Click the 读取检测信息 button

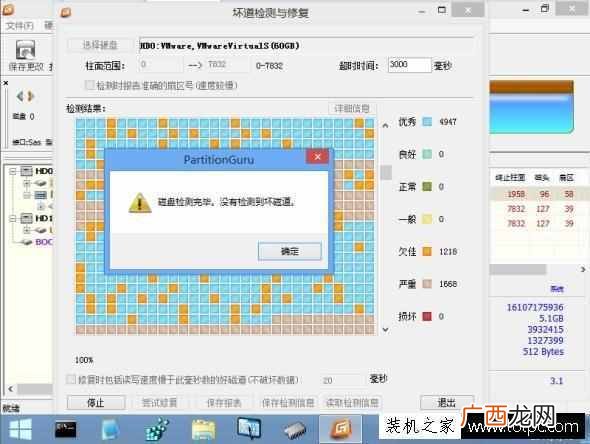pos(352,403)
